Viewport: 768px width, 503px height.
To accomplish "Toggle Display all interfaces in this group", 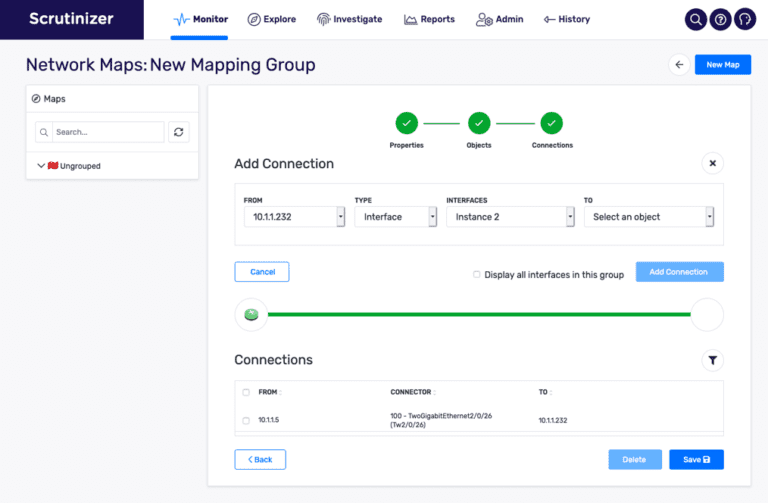I will tap(477, 274).
